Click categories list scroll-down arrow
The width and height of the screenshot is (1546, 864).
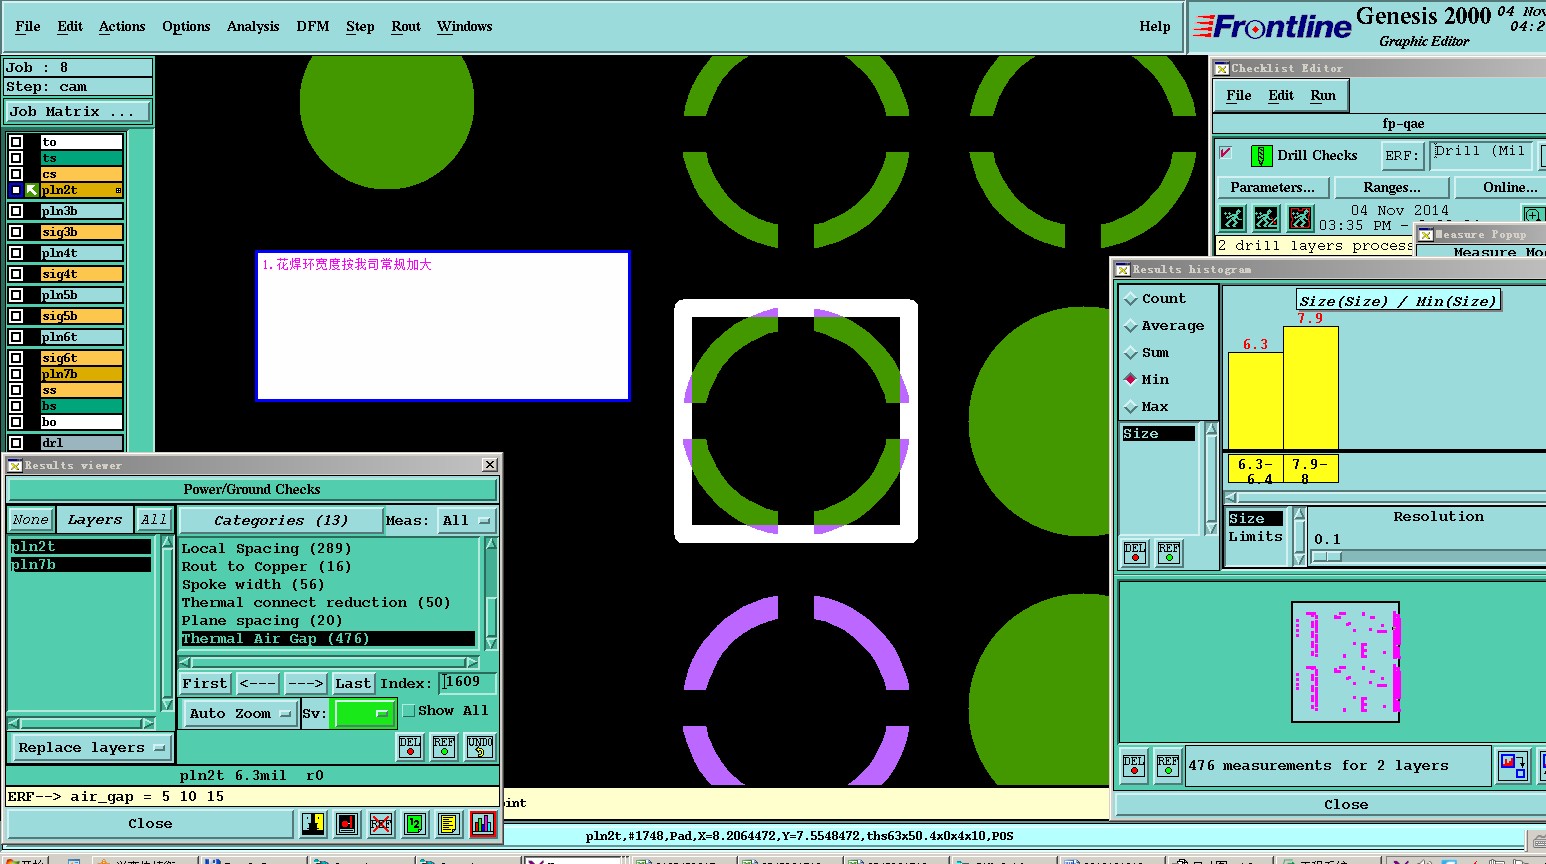(491, 643)
